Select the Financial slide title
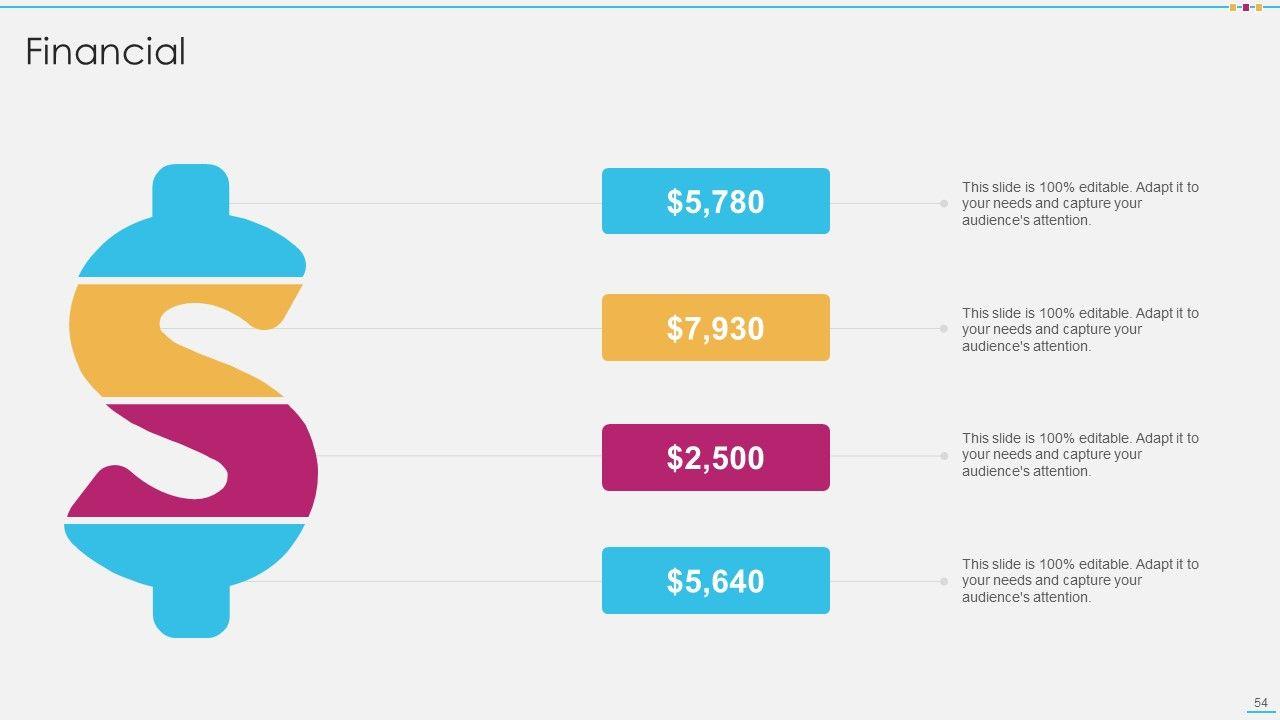Screen dimensions: 1280x720 (105, 52)
